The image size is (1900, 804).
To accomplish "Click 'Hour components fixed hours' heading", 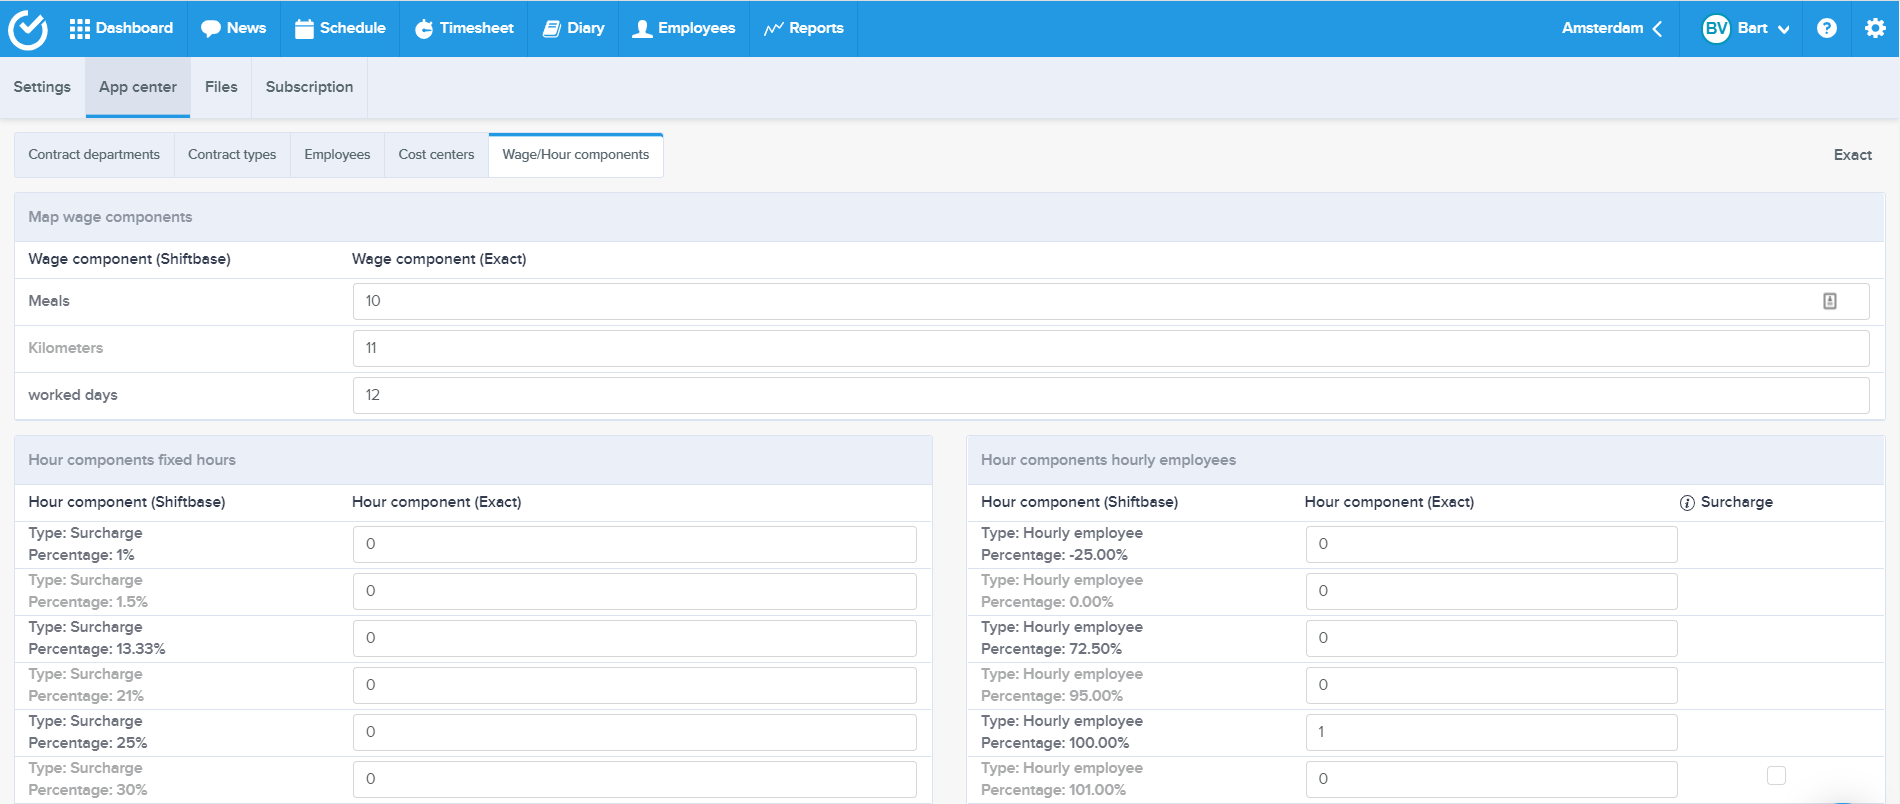I will [x=132, y=460].
